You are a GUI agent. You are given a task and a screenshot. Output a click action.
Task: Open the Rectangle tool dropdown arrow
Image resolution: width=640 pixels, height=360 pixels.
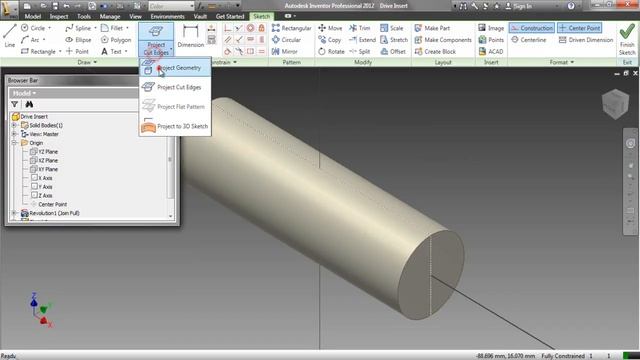pos(60,52)
